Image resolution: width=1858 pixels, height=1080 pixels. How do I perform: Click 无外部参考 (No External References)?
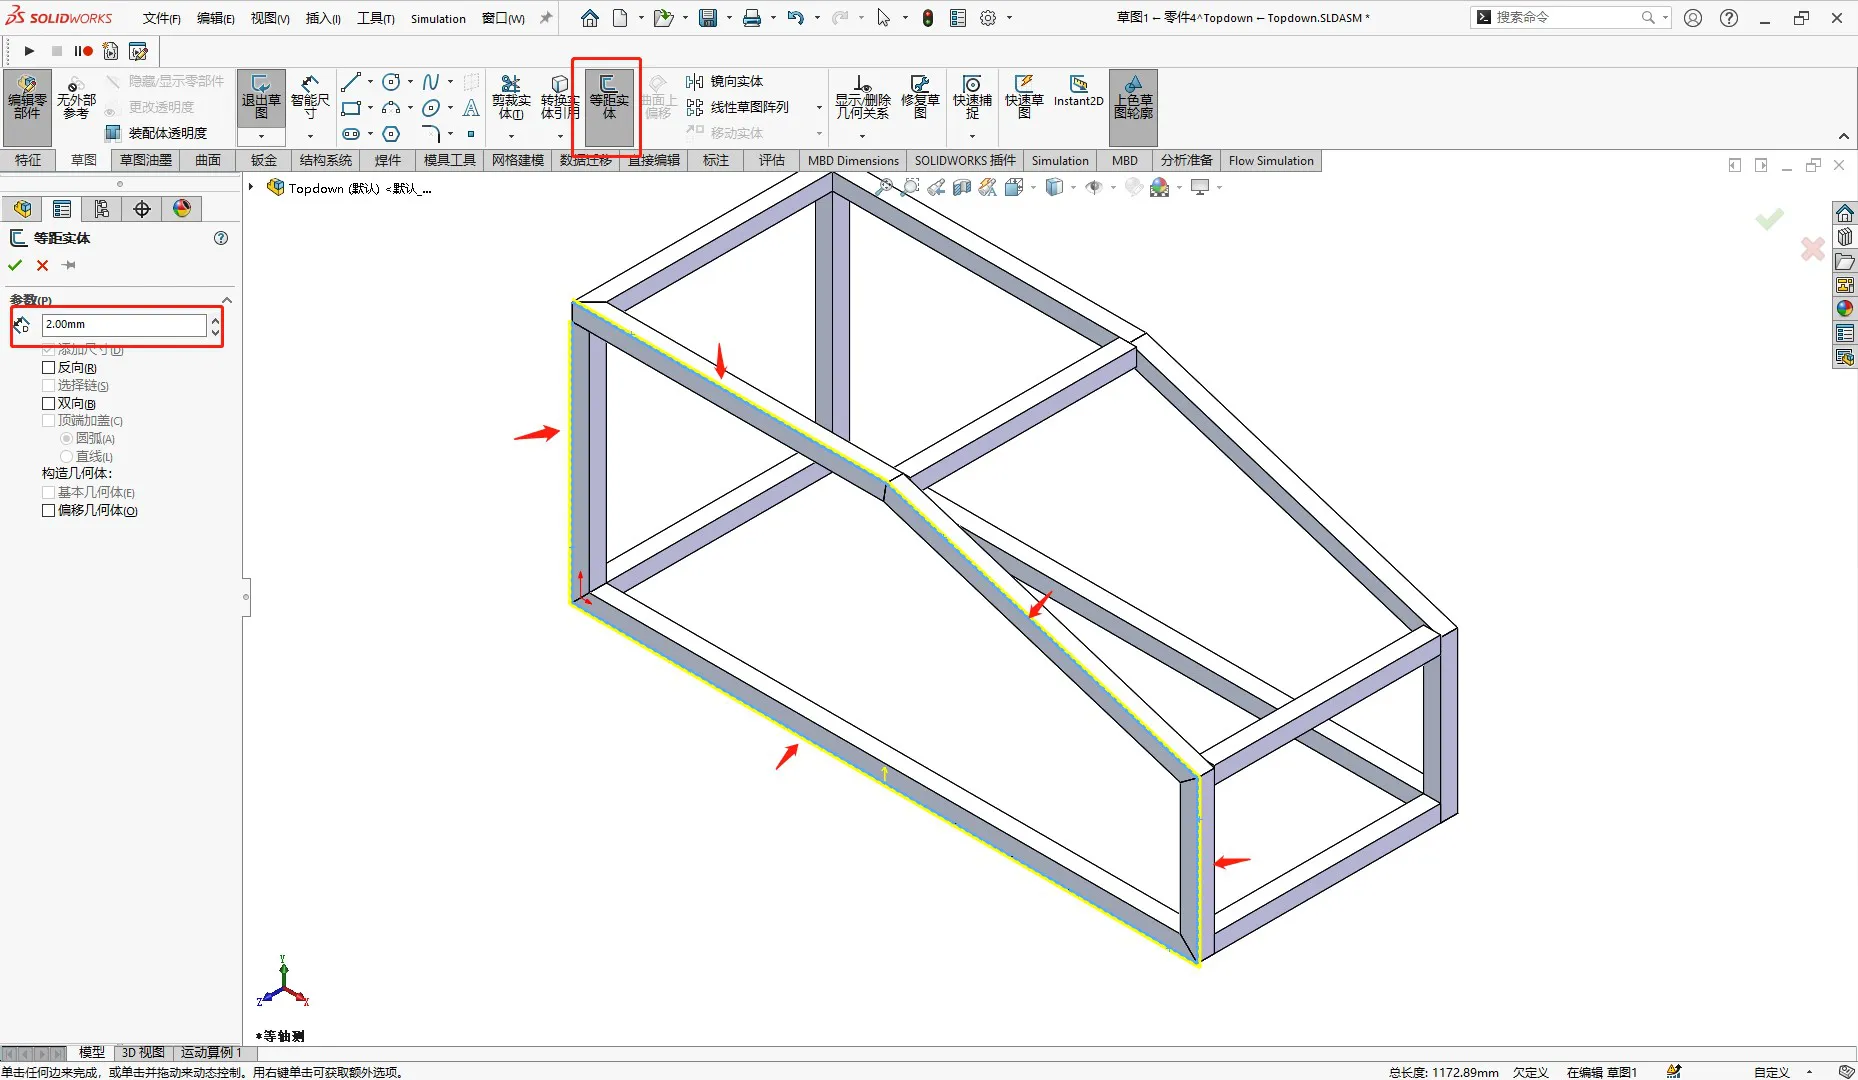(76, 97)
